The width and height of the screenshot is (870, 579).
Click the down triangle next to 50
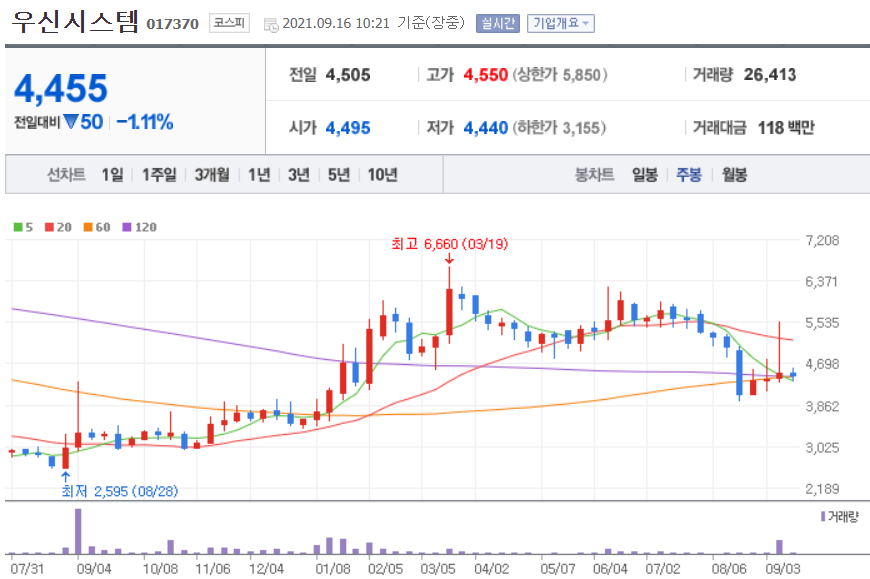(x=70, y=121)
